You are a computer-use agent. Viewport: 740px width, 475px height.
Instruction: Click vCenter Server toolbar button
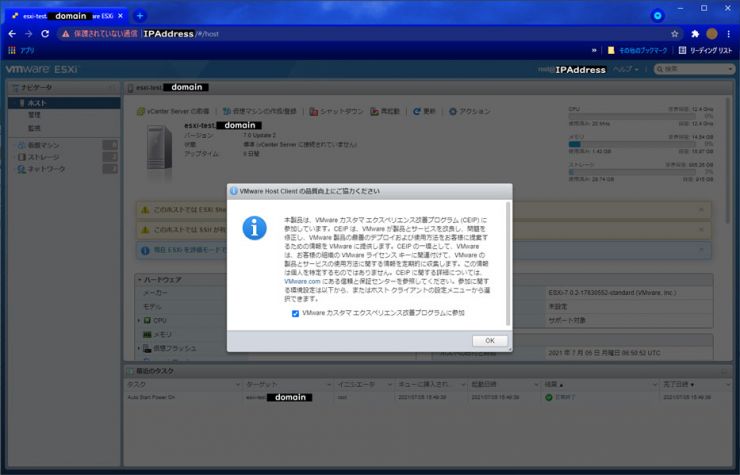click(x=173, y=111)
